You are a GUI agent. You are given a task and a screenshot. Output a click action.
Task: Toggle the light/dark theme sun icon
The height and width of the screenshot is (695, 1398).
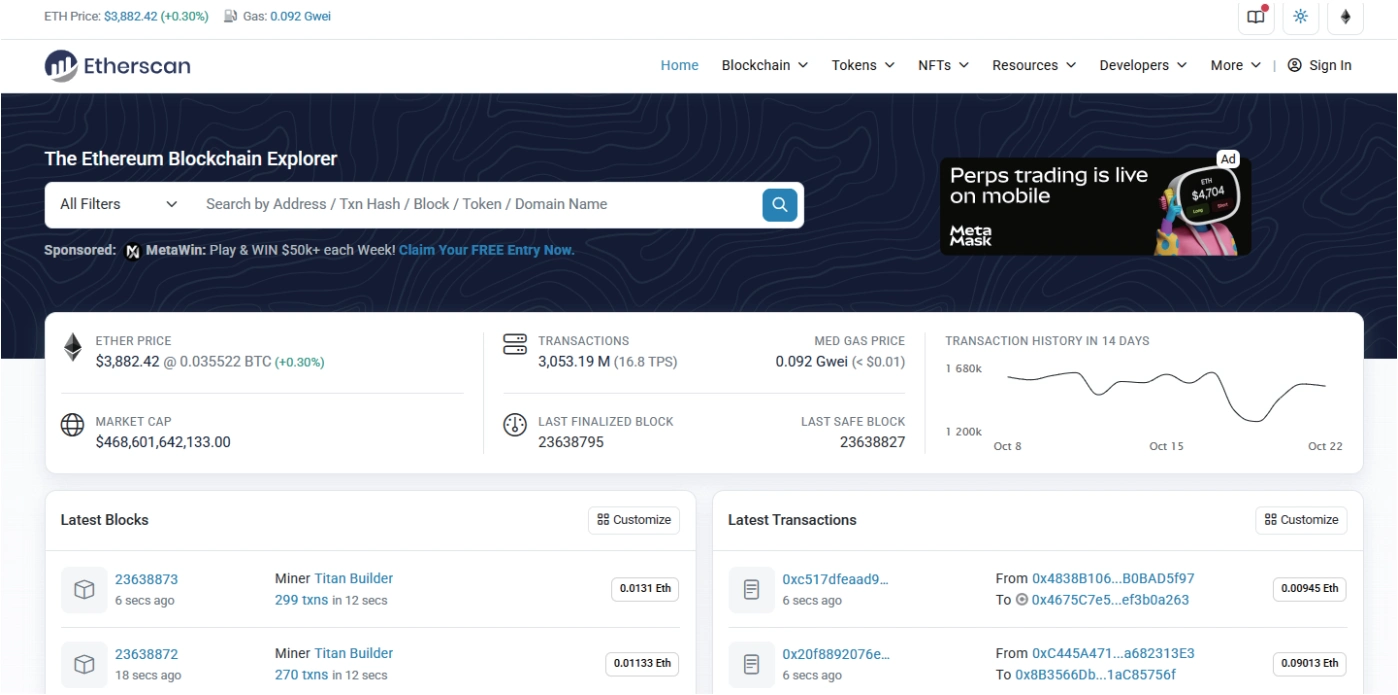(1300, 17)
